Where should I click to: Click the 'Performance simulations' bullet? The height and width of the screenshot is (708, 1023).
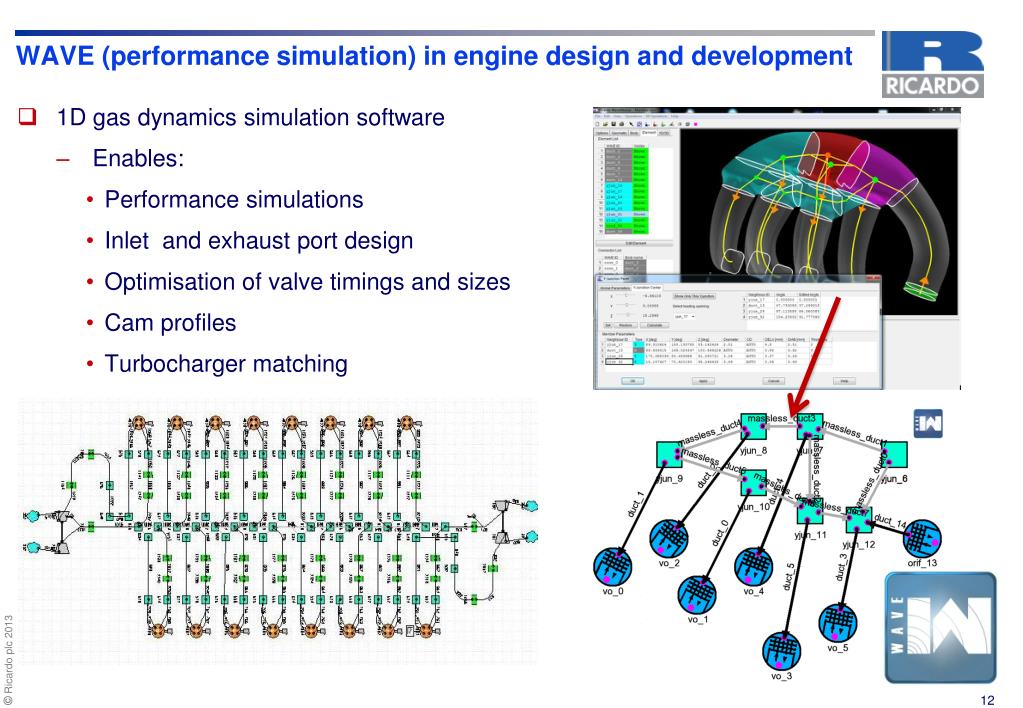tap(234, 200)
